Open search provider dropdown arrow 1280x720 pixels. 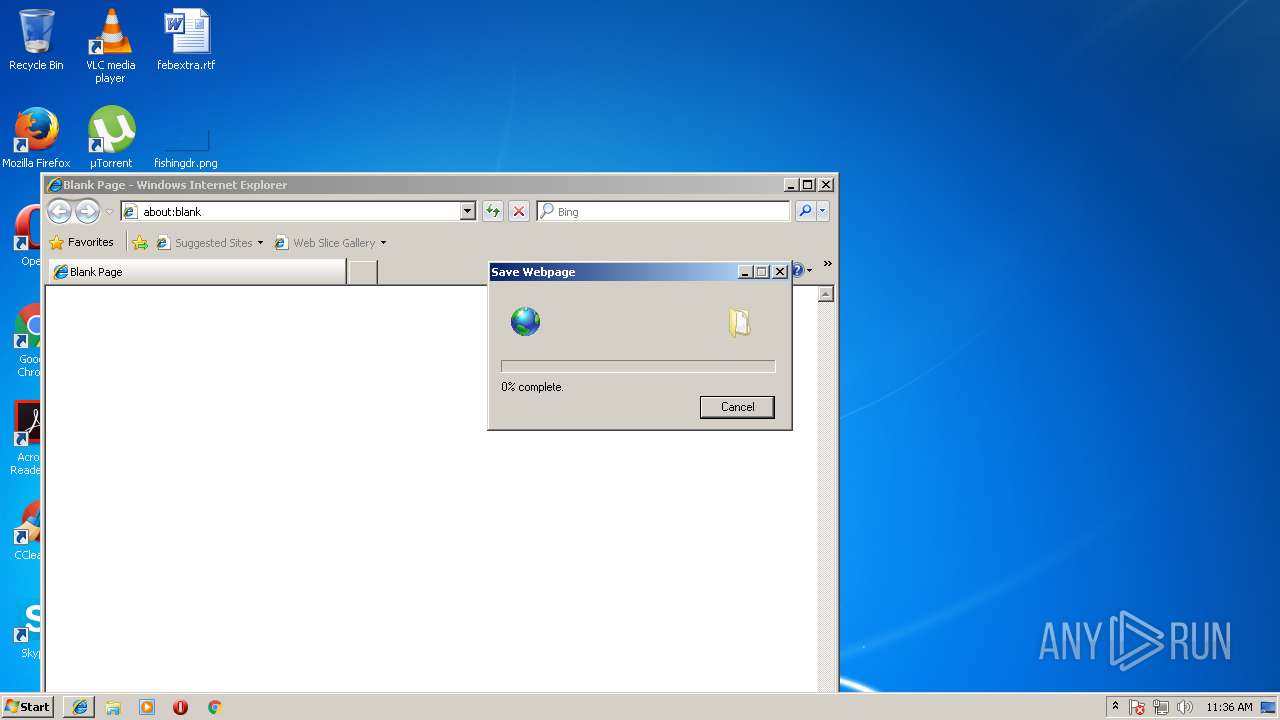[823, 211]
